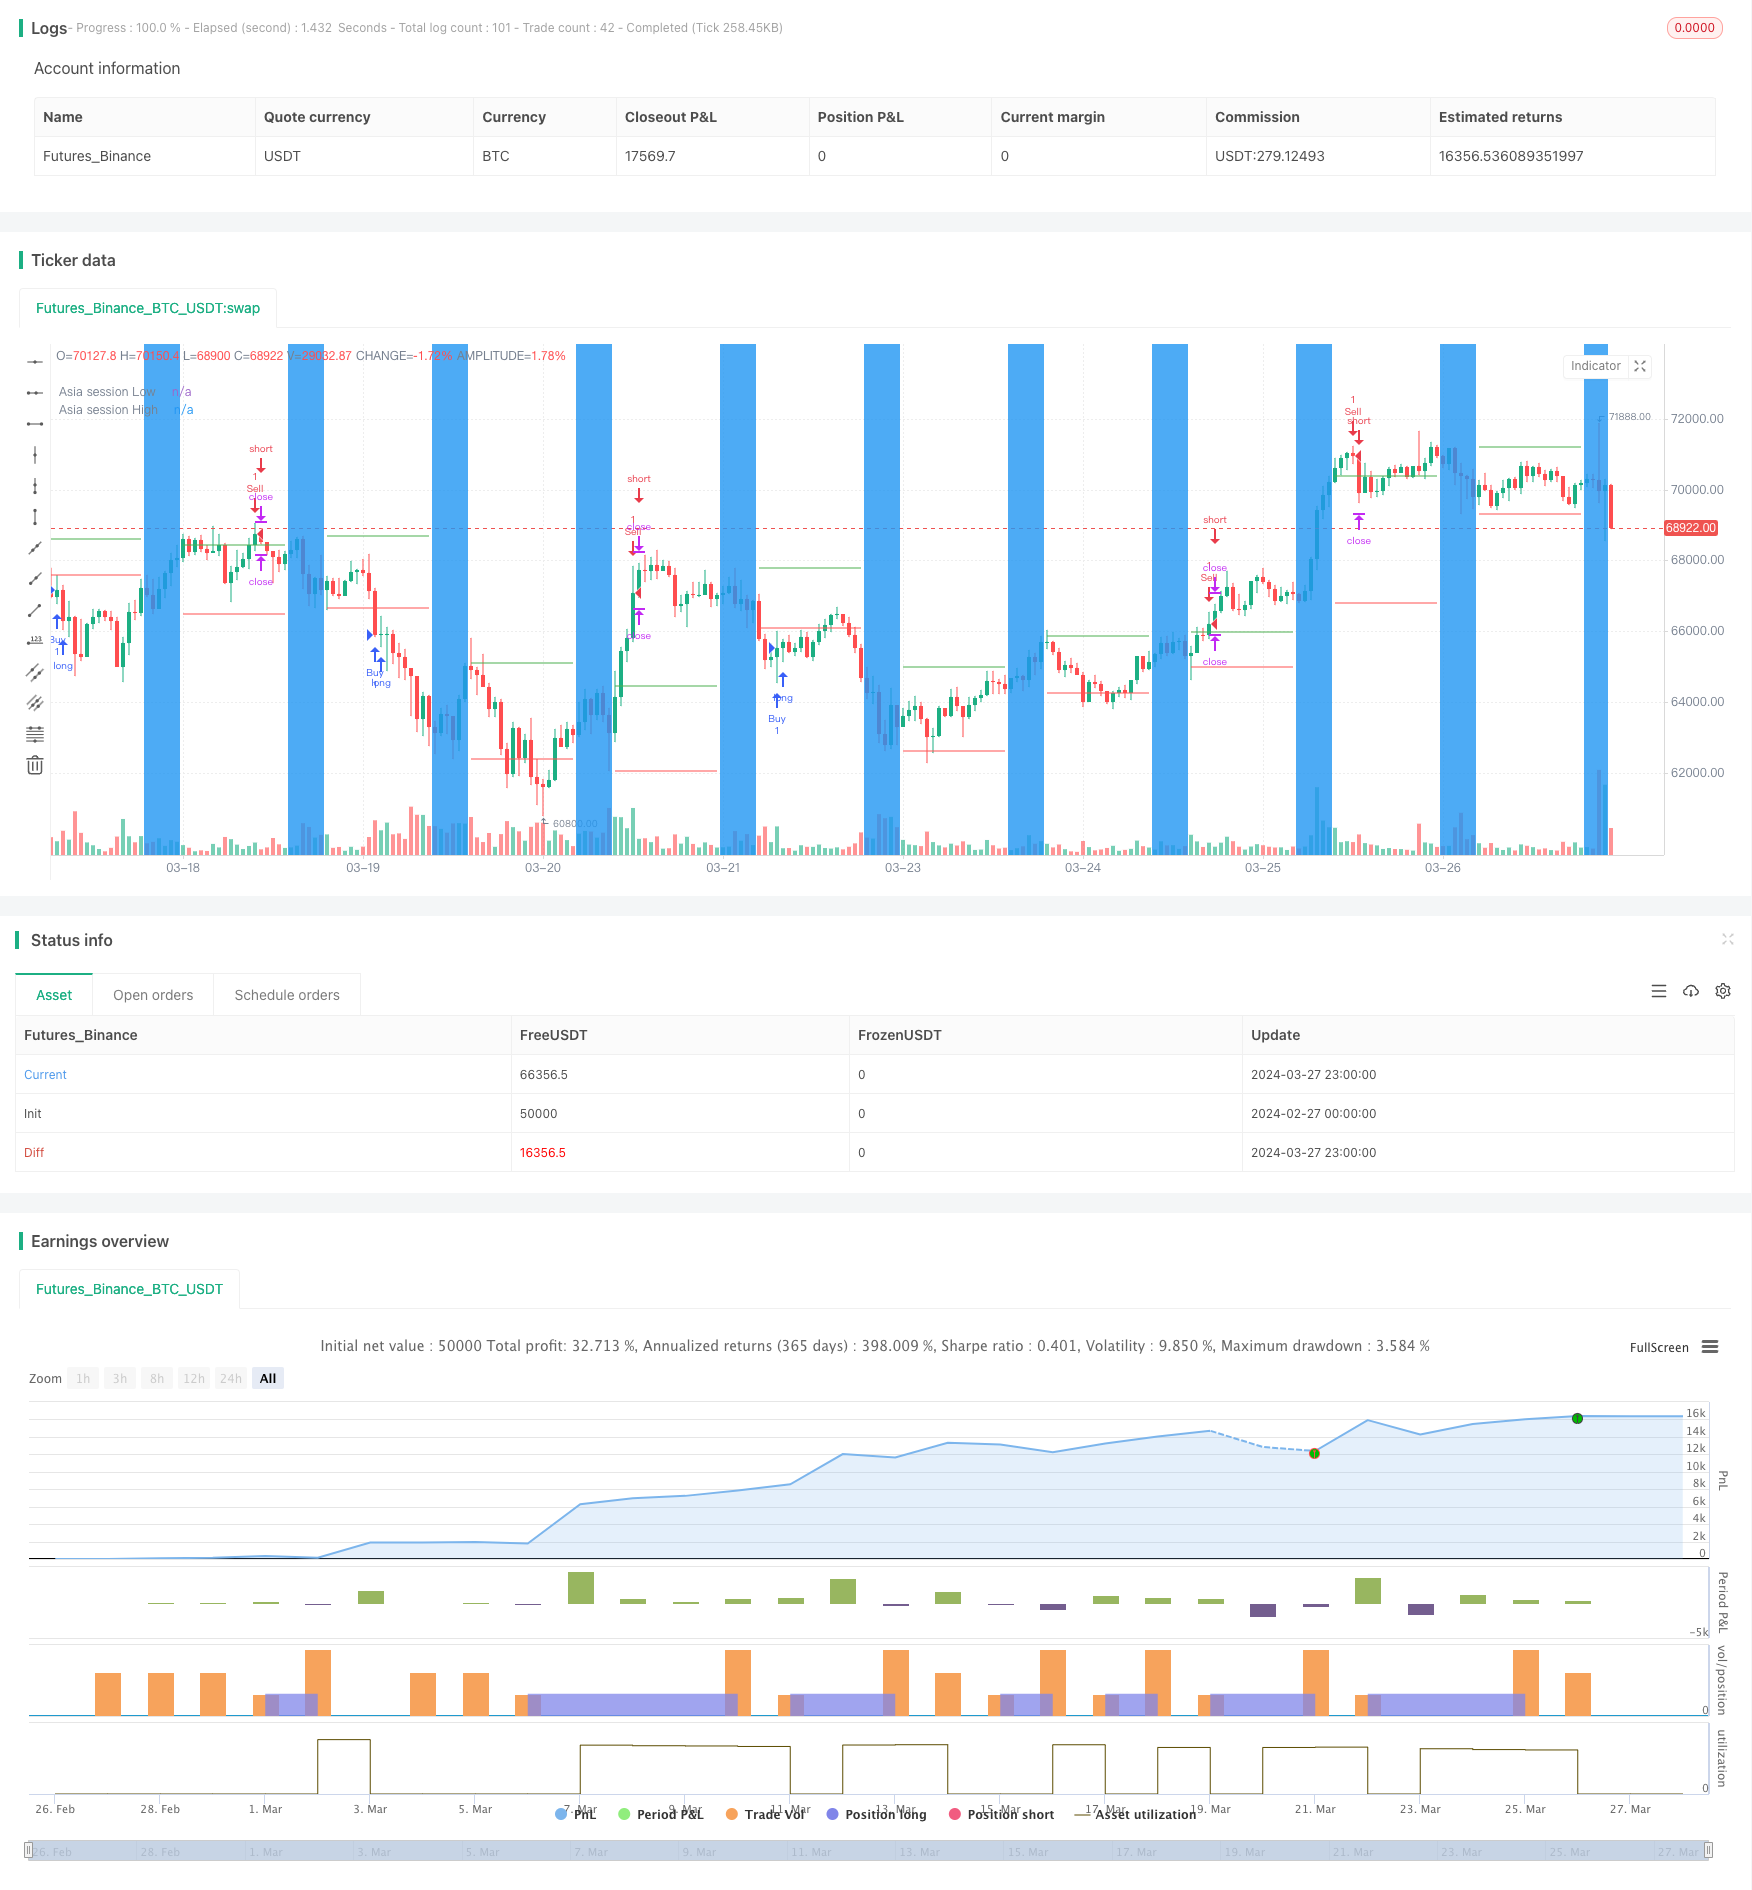Click the list-view icon in Status info
The width and height of the screenshot is (1752, 1890).
[1659, 991]
